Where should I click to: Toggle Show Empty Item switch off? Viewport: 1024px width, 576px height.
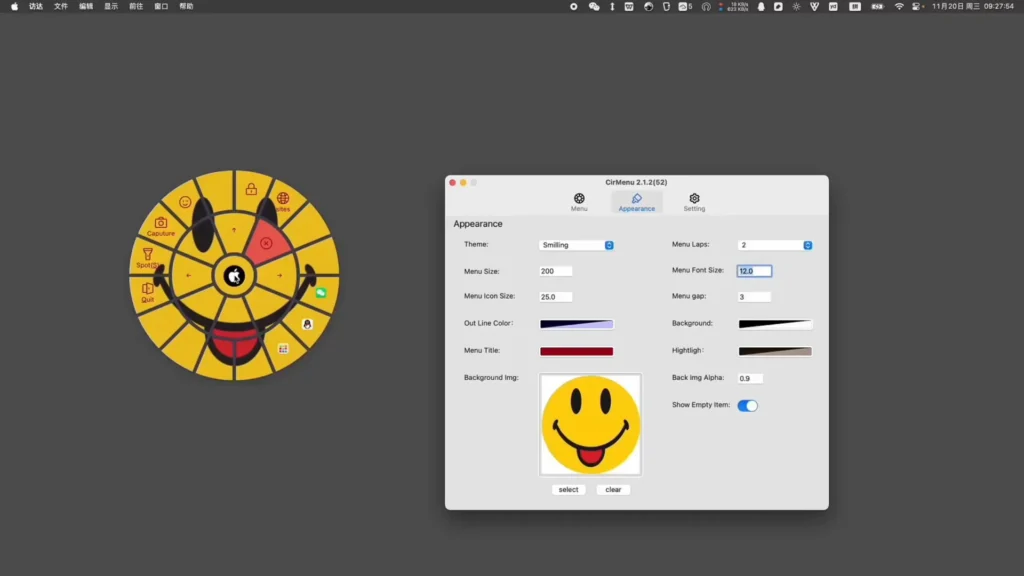pos(748,405)
